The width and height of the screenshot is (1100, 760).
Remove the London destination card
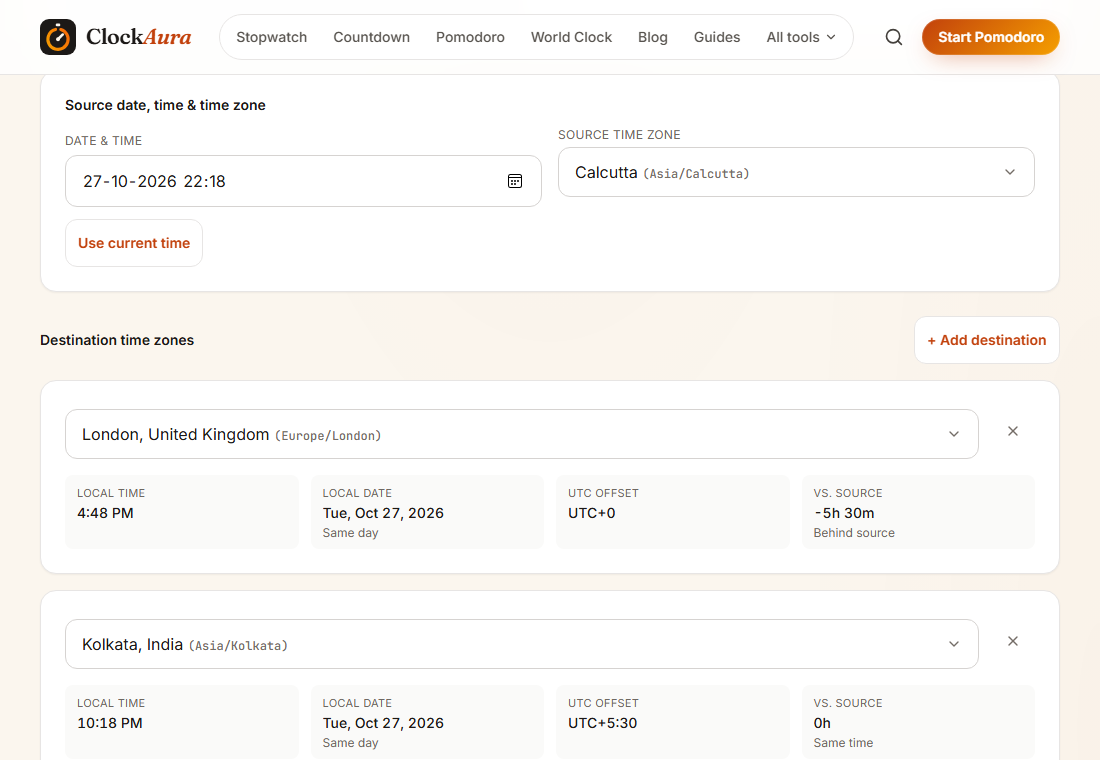1013,431
